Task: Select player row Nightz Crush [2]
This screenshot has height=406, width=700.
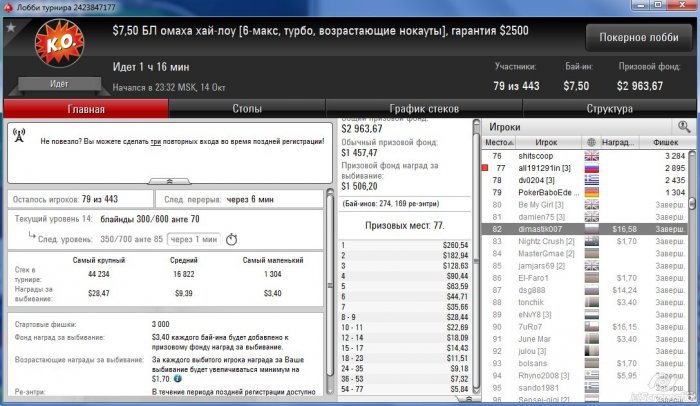Action: coord(585,241)
